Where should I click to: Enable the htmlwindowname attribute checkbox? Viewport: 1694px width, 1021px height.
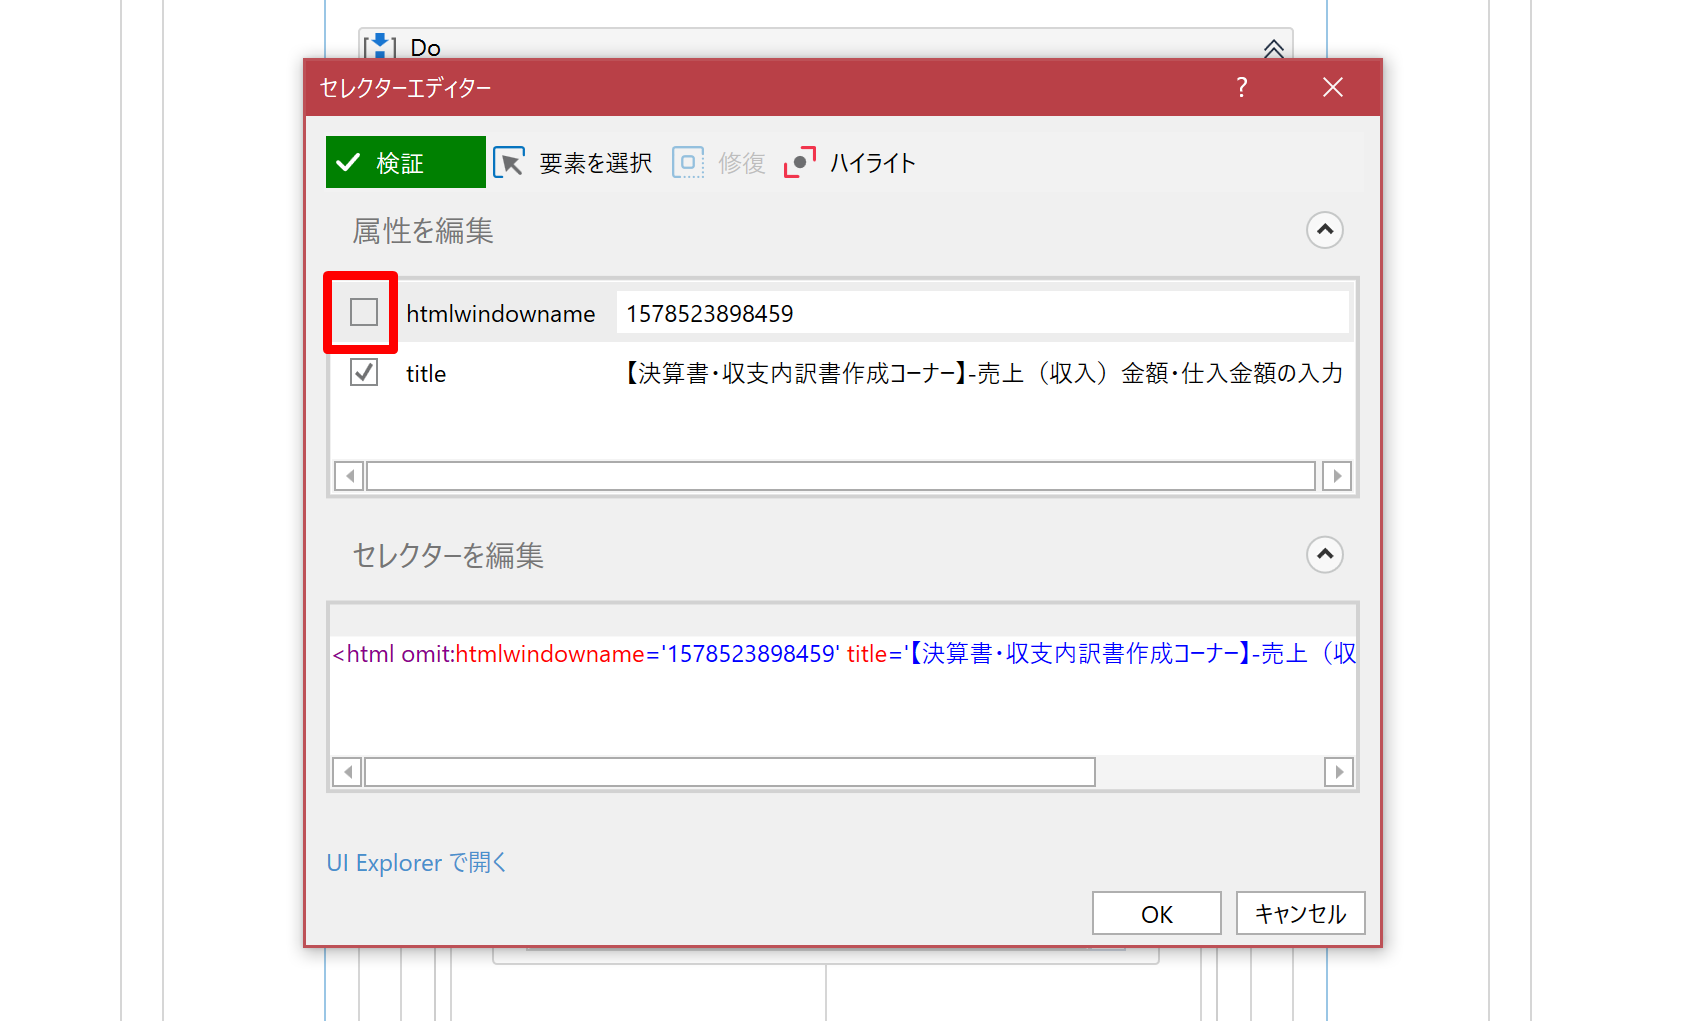click(x=364, y=312)
